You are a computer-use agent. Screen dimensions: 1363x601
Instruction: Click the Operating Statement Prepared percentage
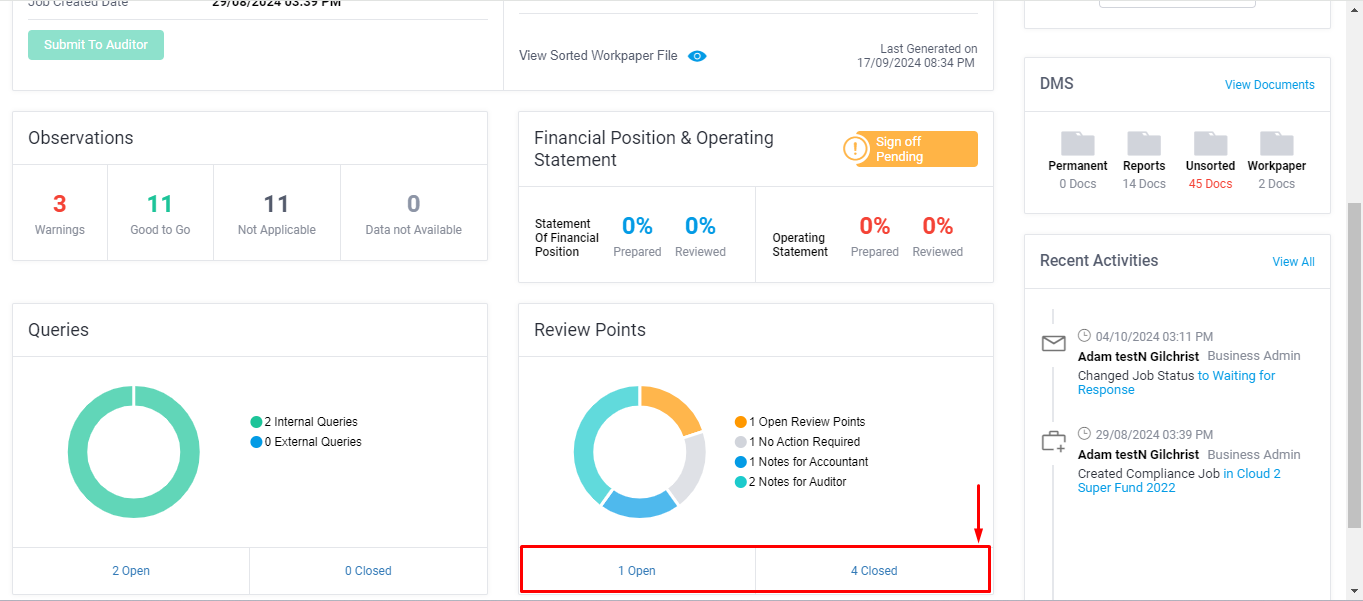click(875, 226)
